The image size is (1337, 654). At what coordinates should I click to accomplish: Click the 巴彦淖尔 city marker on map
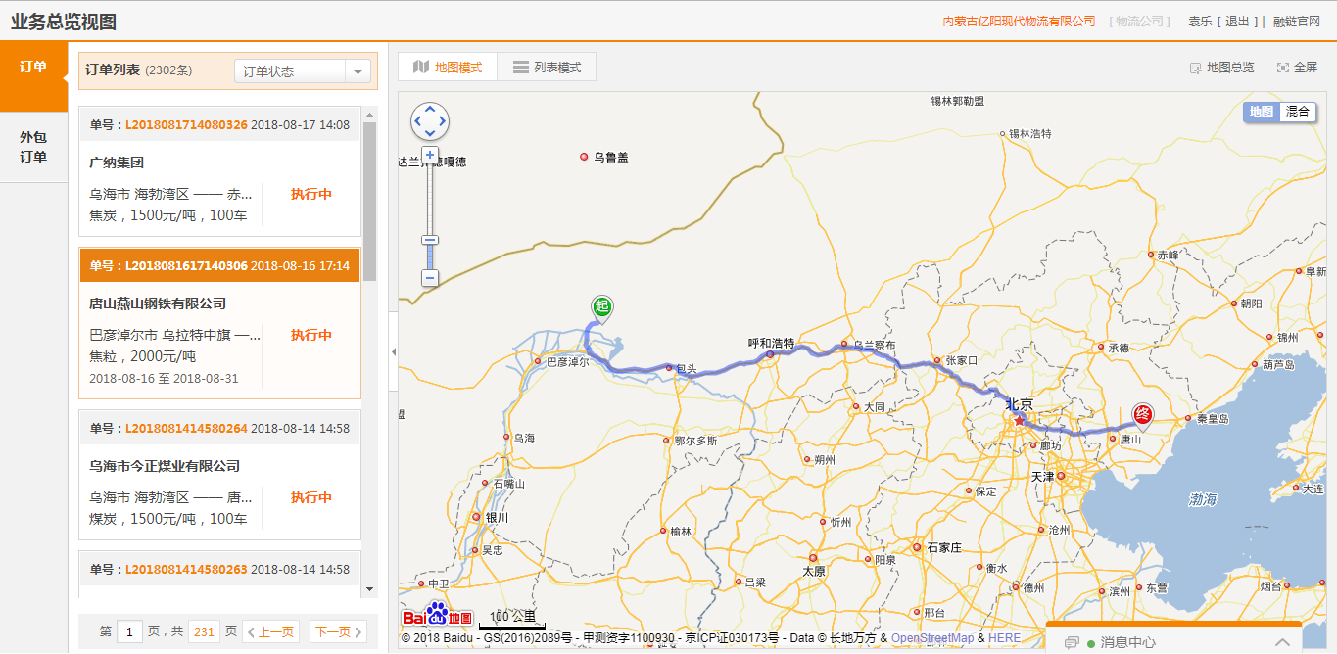point(538,361)
